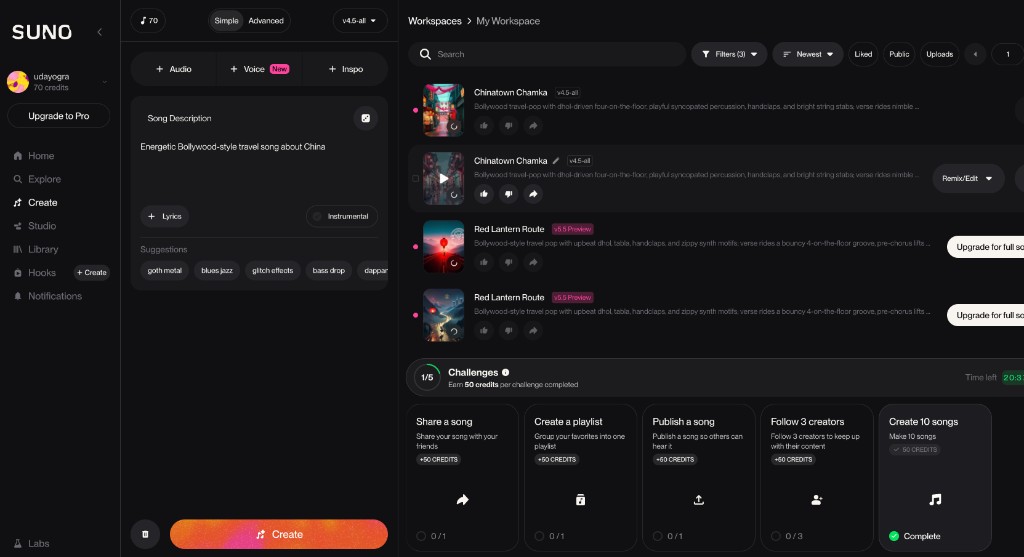Click the add-person icon in Follow 3 creators card
The width and height of the screenshot is (1024, 557).
[x=816, y=500]
